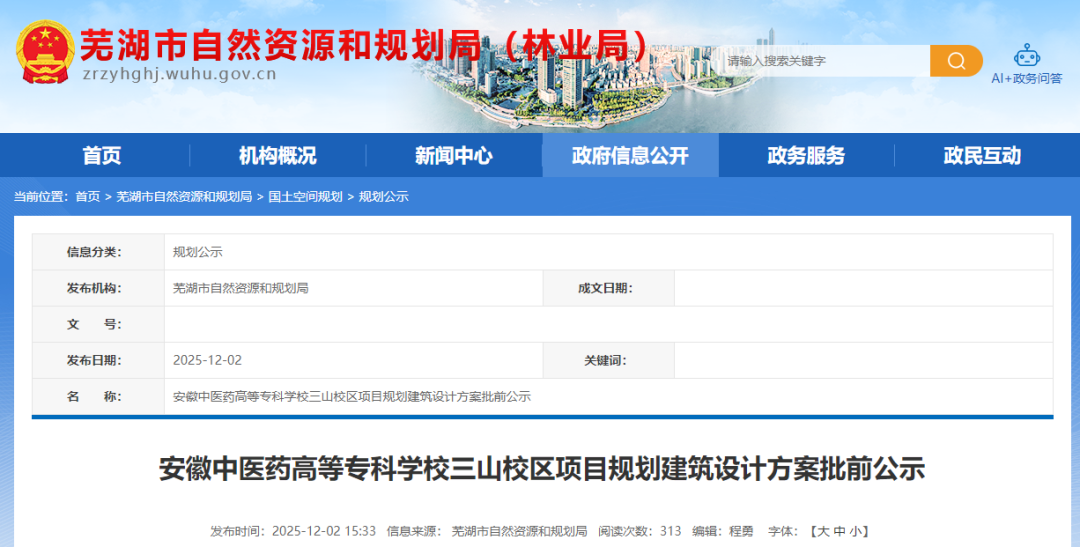Image resolution: width=1080 pixels, height=547 pixels.
Task: Open 芜湖市自然资源和规划局 breadcrumb link
Action: tap(184, 197)
